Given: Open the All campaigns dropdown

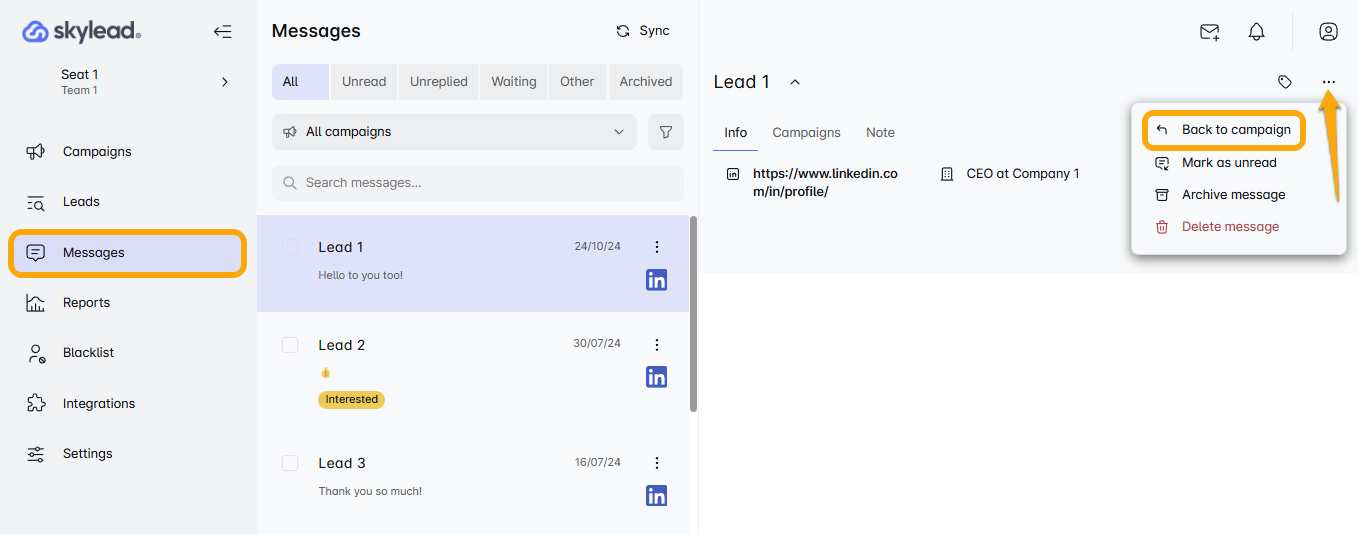Looking at the screenshot, I should point(454,132).
